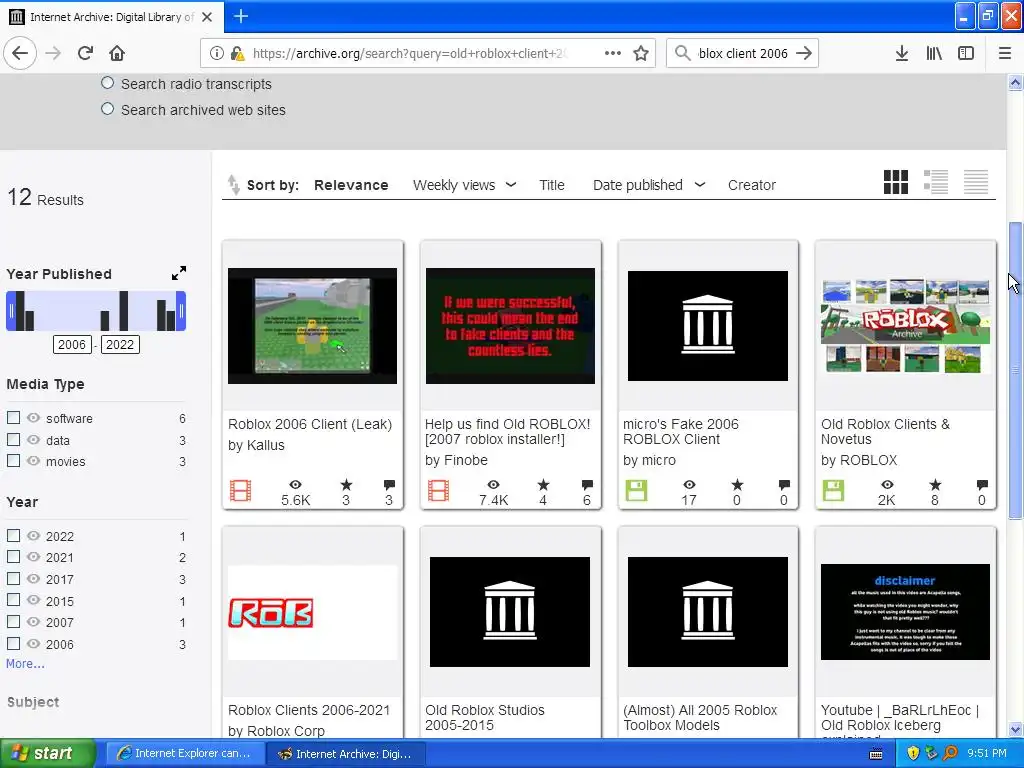The image size is (1024, 768).
Task: Switch to the Internet Archive taskbar window
Action: (x=347, y=754)
